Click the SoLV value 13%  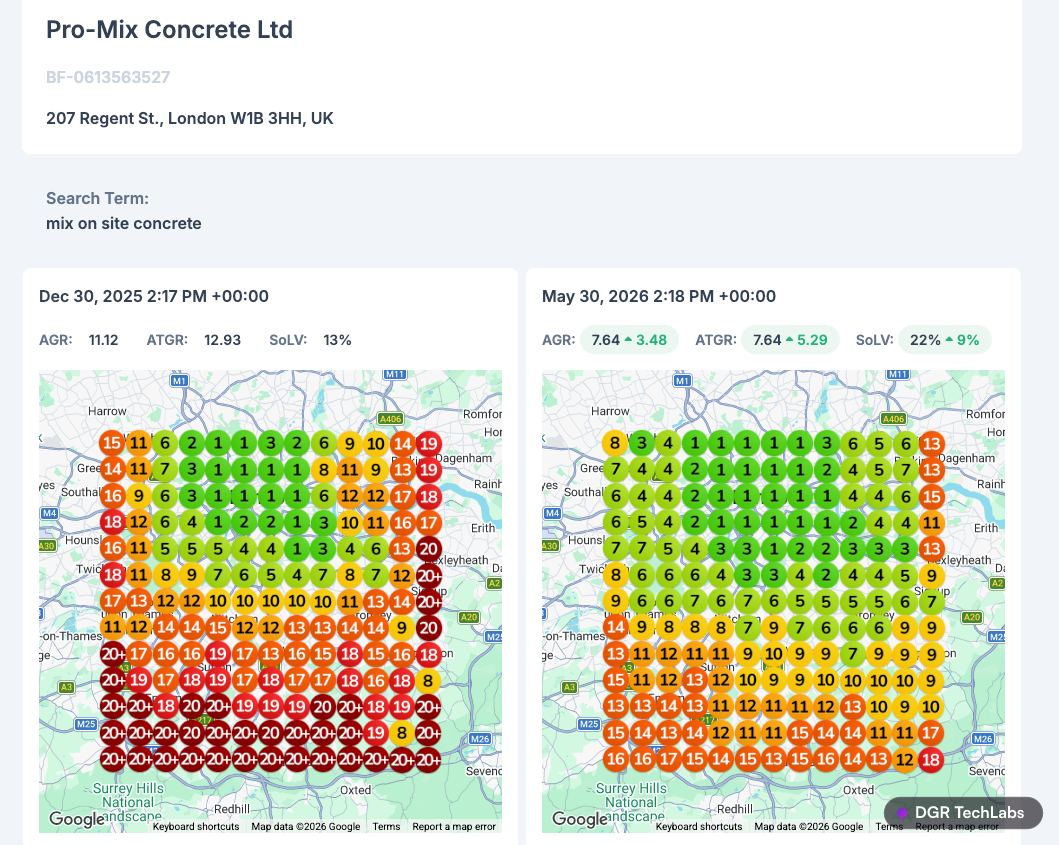[x=337, y=340]
